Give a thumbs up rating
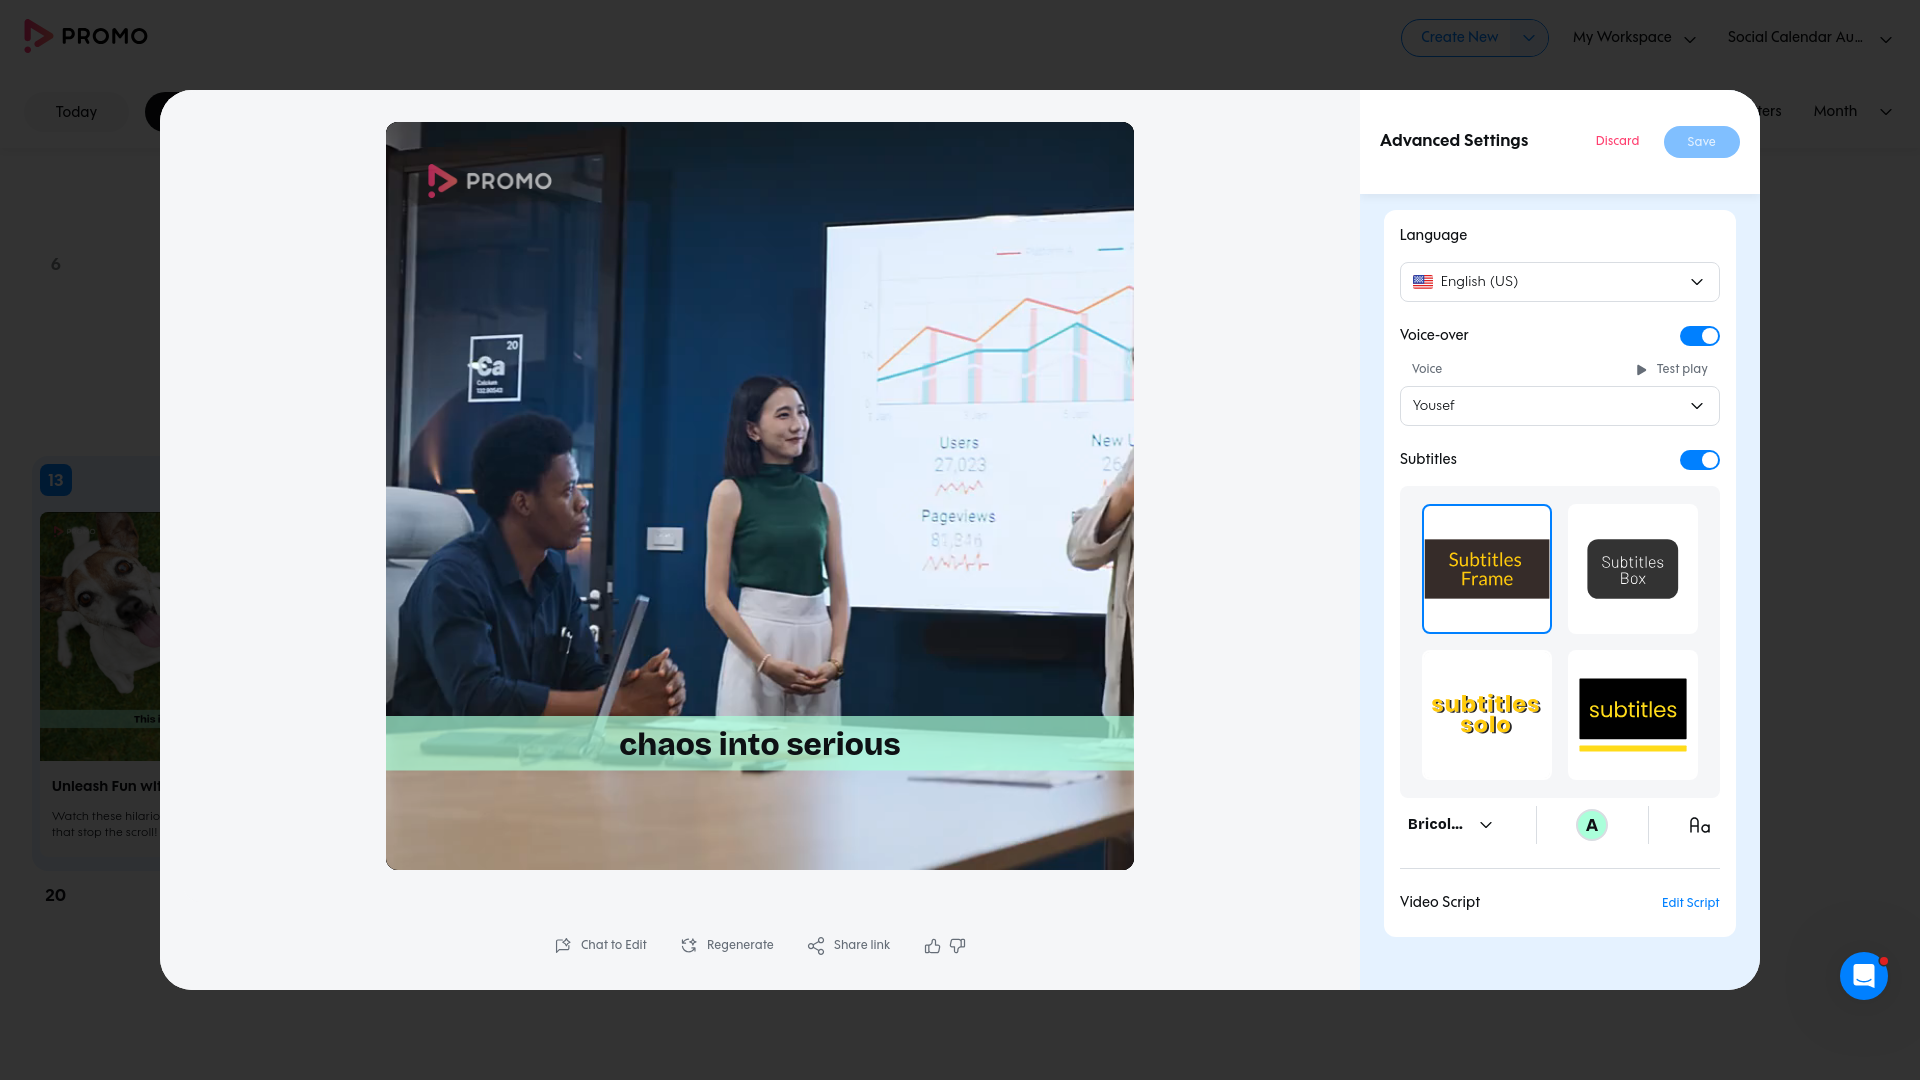 coord(932,945)
